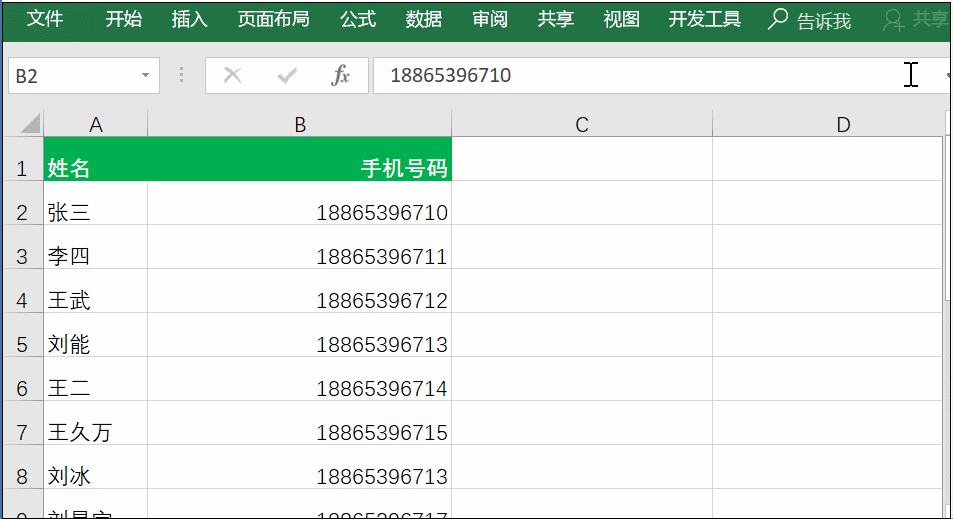This screenshot has width=953, height=519.
Task: Select row 3 header
Action: click(x=22, y=247)
